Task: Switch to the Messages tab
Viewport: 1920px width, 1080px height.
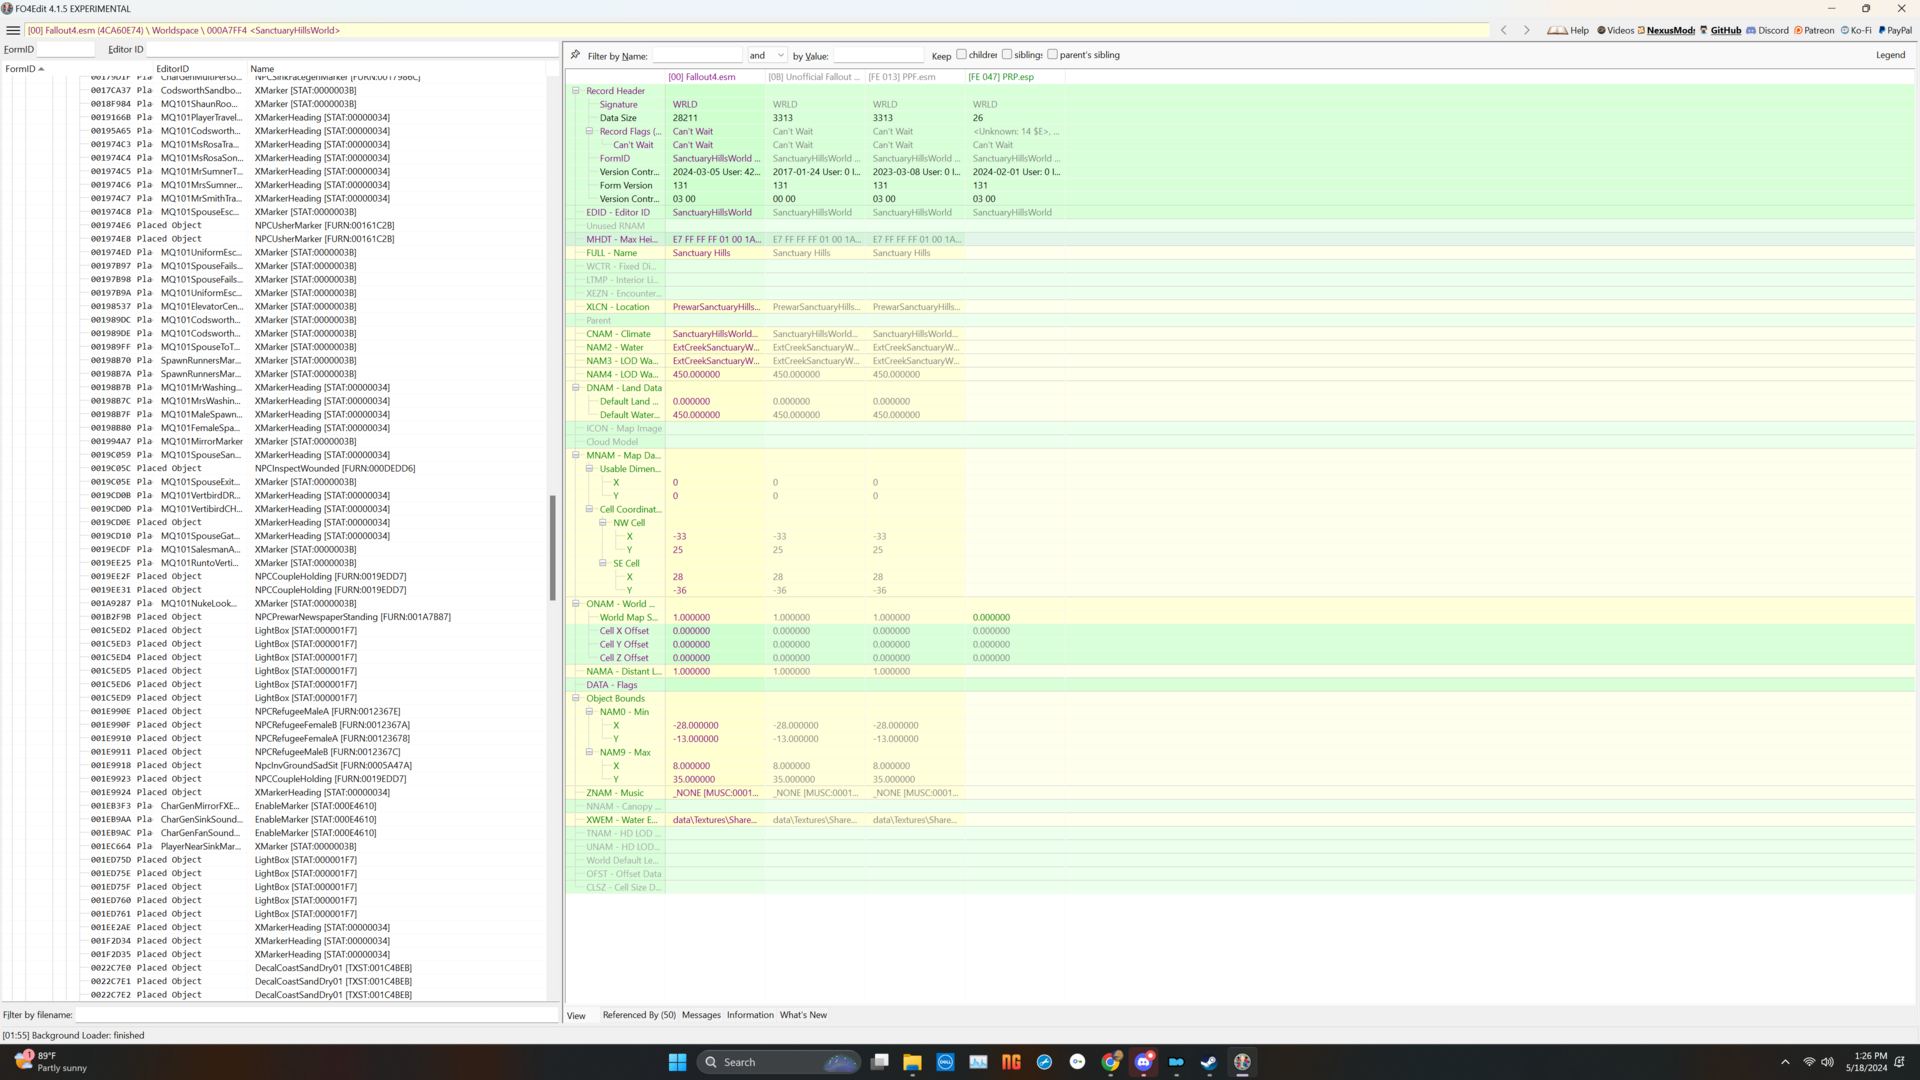Action: pyautogui.click(x=701, y=1015)
